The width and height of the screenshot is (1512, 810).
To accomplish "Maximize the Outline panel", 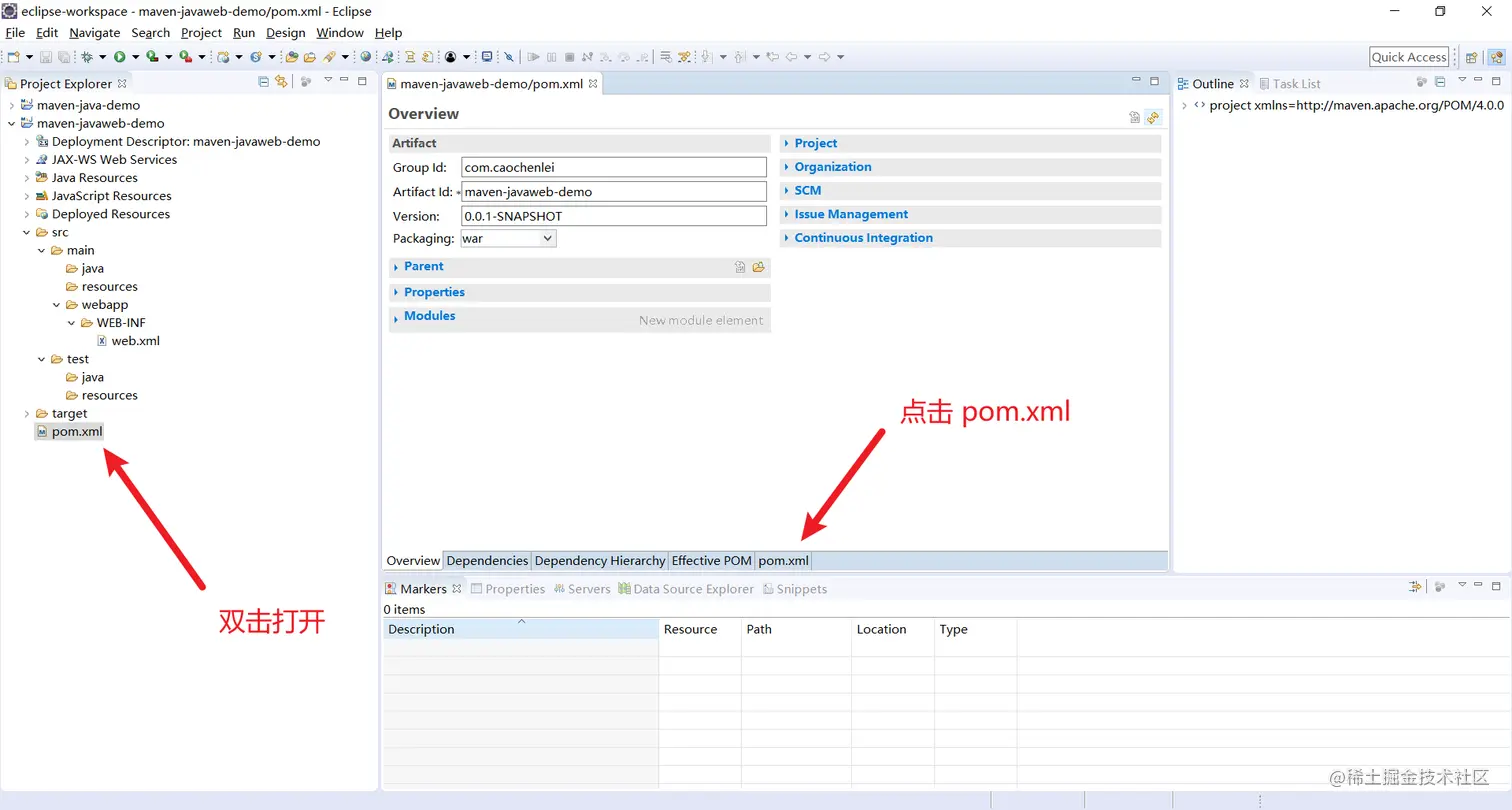I will click(x=1496, y=81).
